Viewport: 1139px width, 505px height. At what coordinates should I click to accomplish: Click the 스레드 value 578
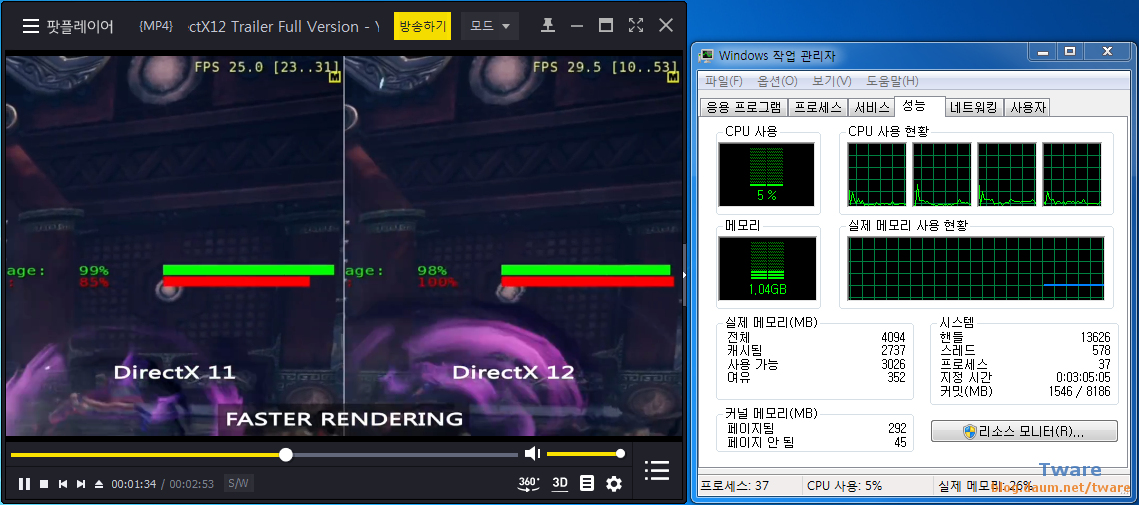point(1101,350)
